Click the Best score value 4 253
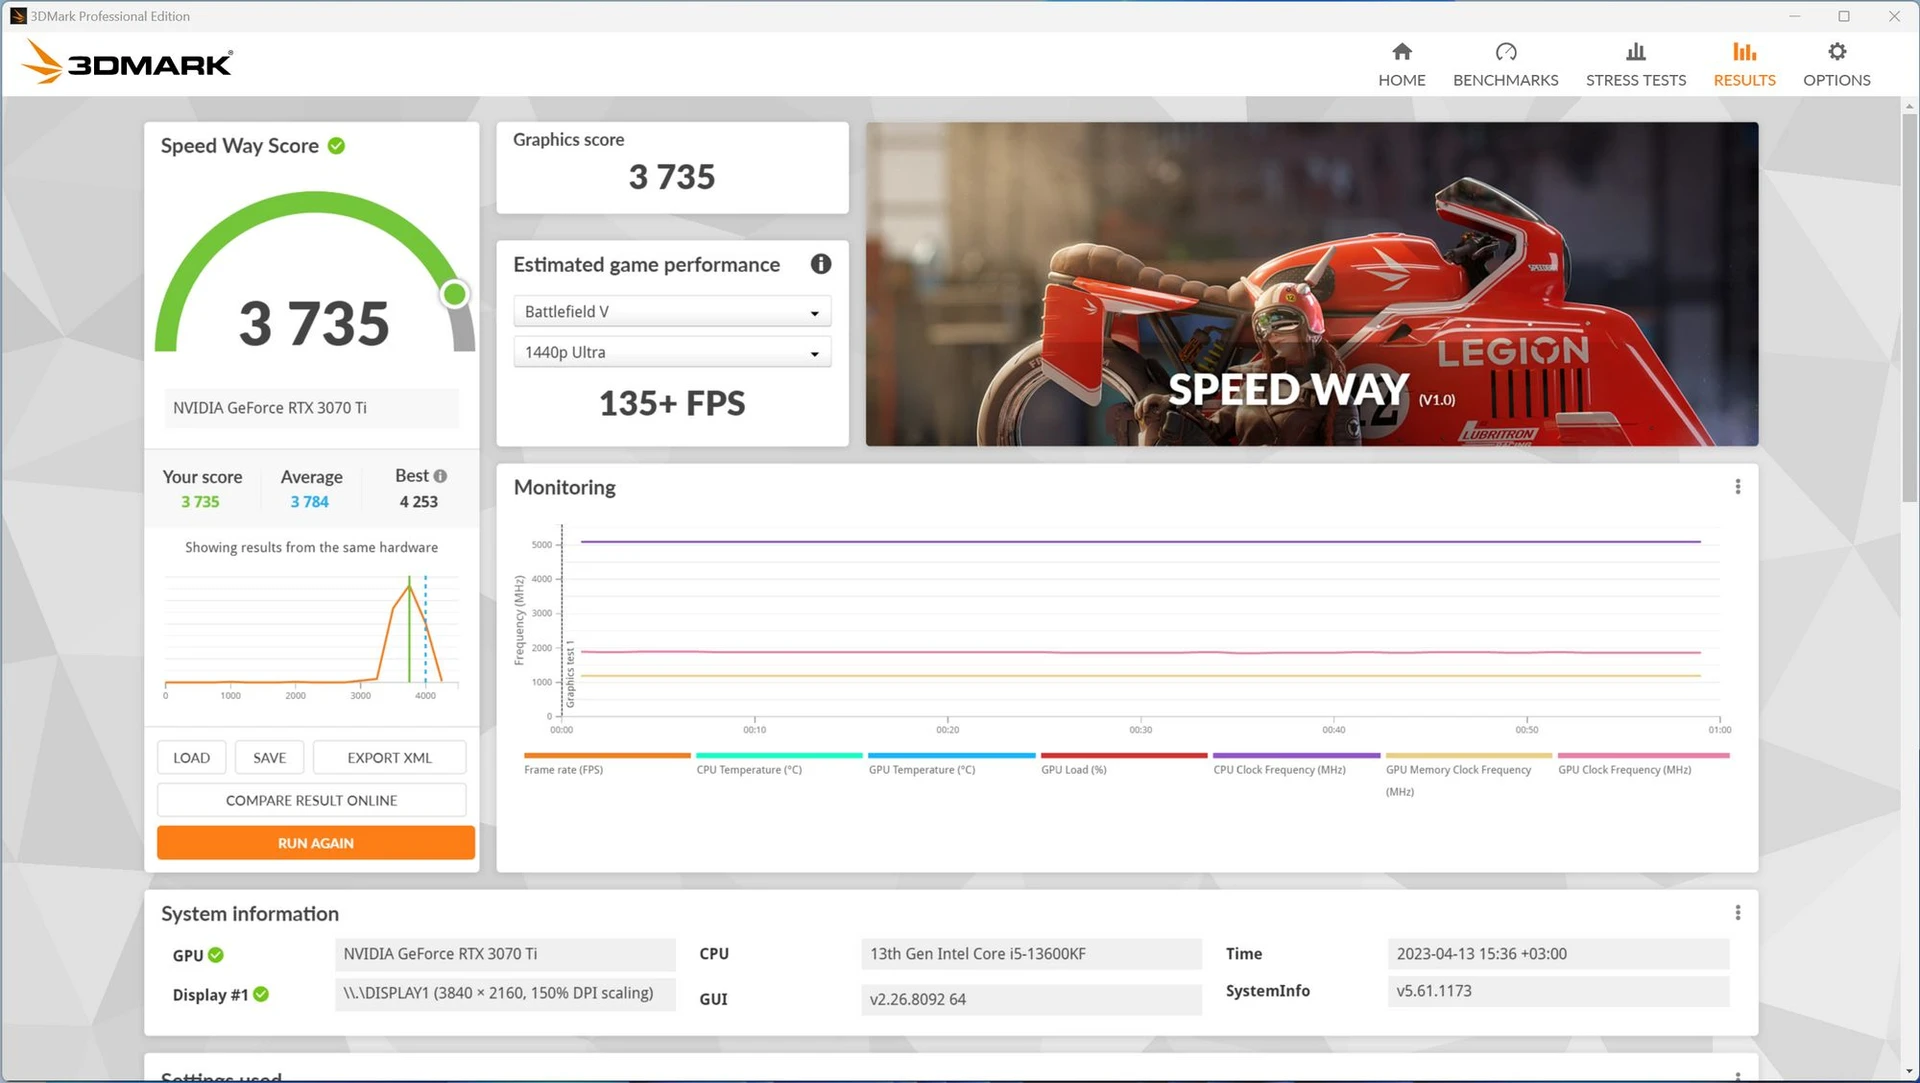The image size is (1920, 1083). pos(418,502)
